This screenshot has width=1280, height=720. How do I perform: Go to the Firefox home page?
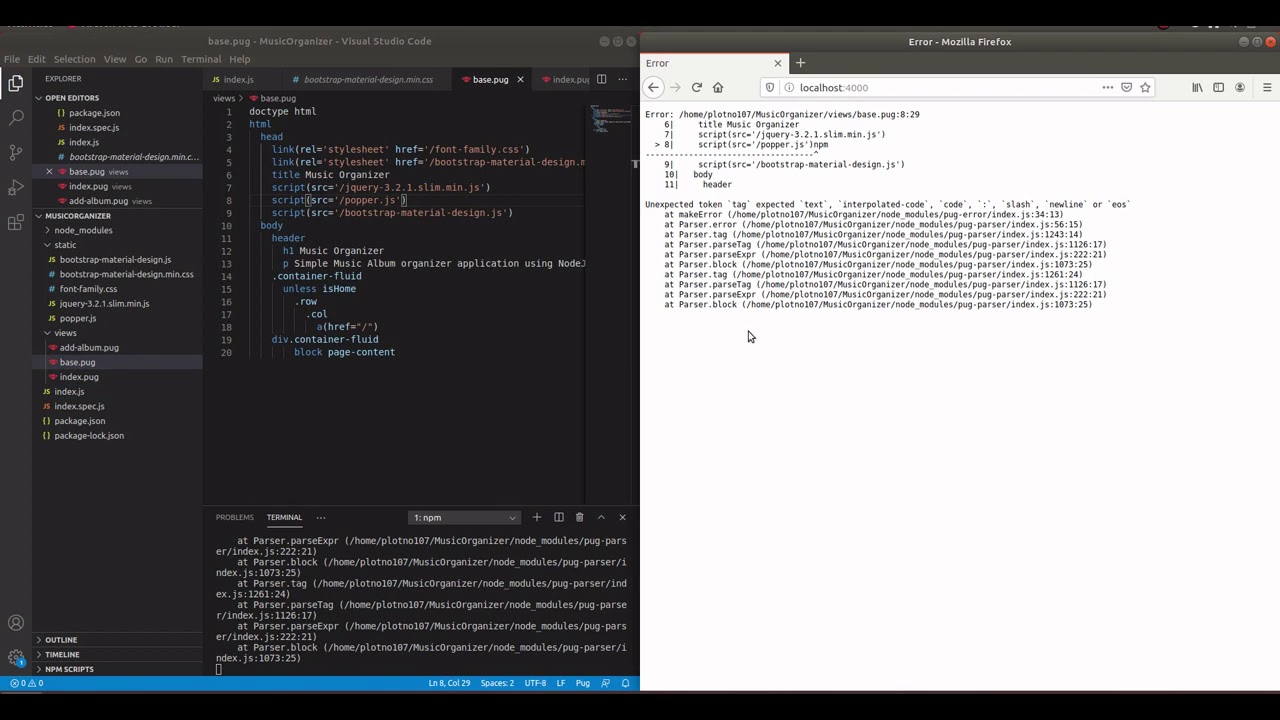tap(718, 88)
